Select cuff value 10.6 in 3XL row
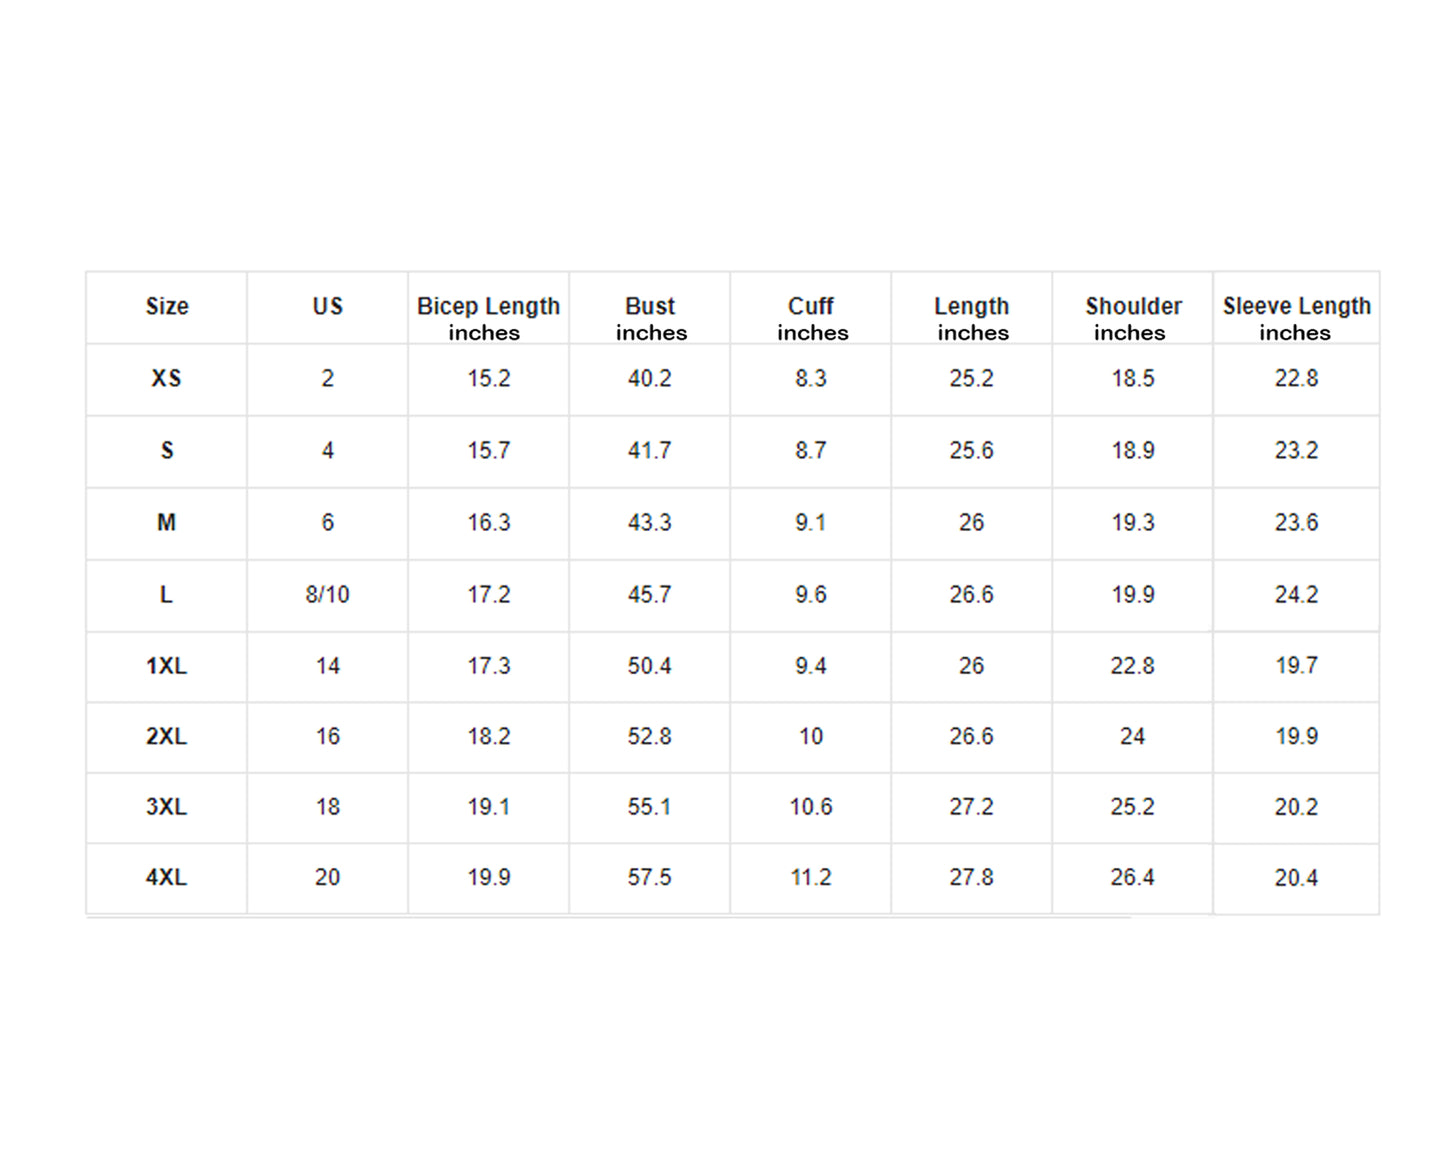This screenshot has height=1156, width=1445. point(811,807)
